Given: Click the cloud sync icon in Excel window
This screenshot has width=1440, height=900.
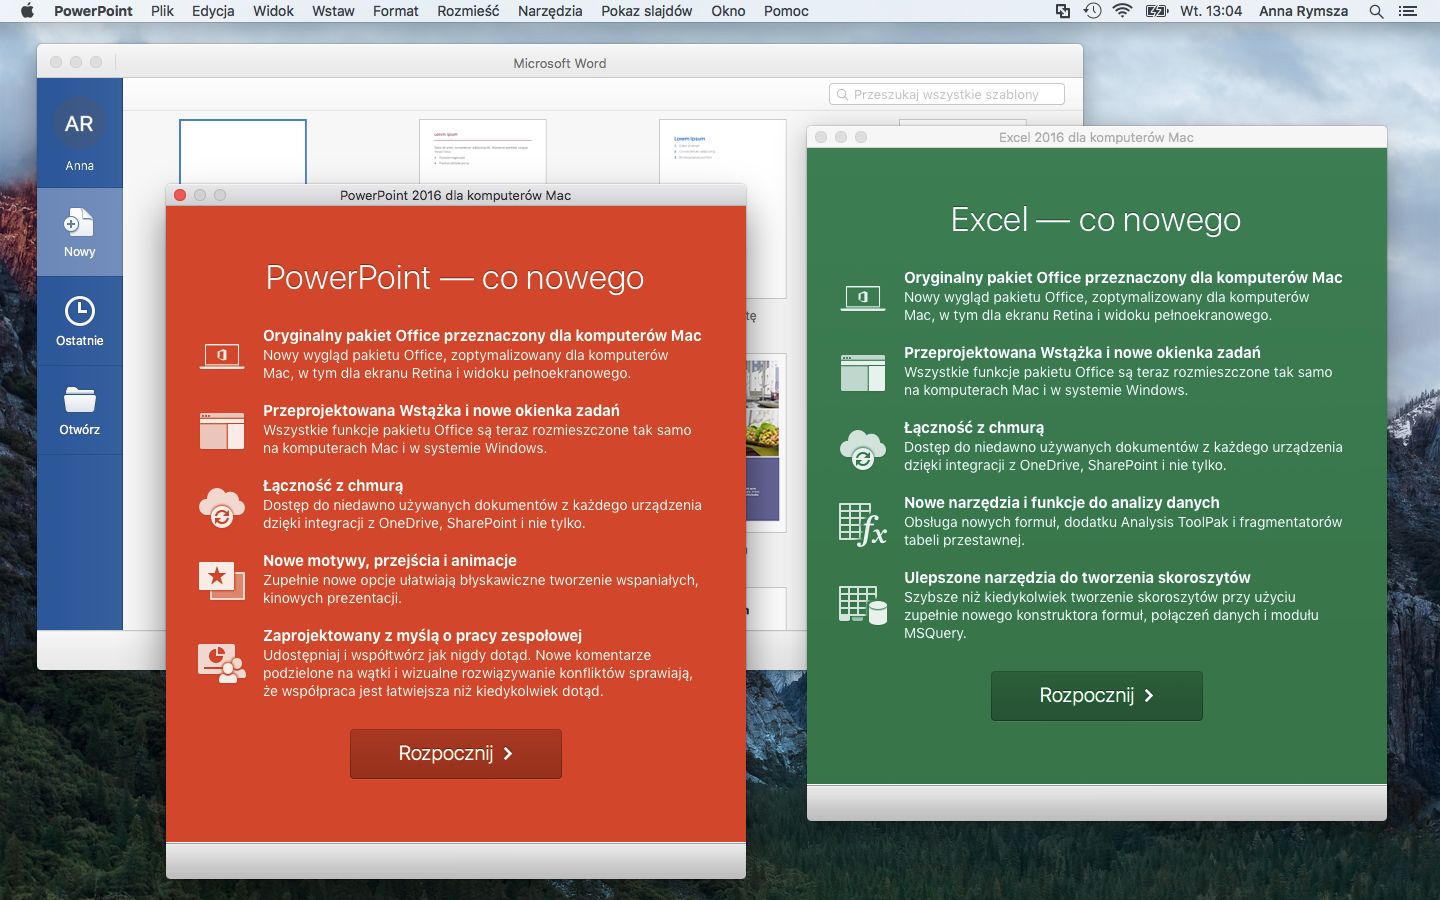Looking at the screenshot, I should [863, 449].
